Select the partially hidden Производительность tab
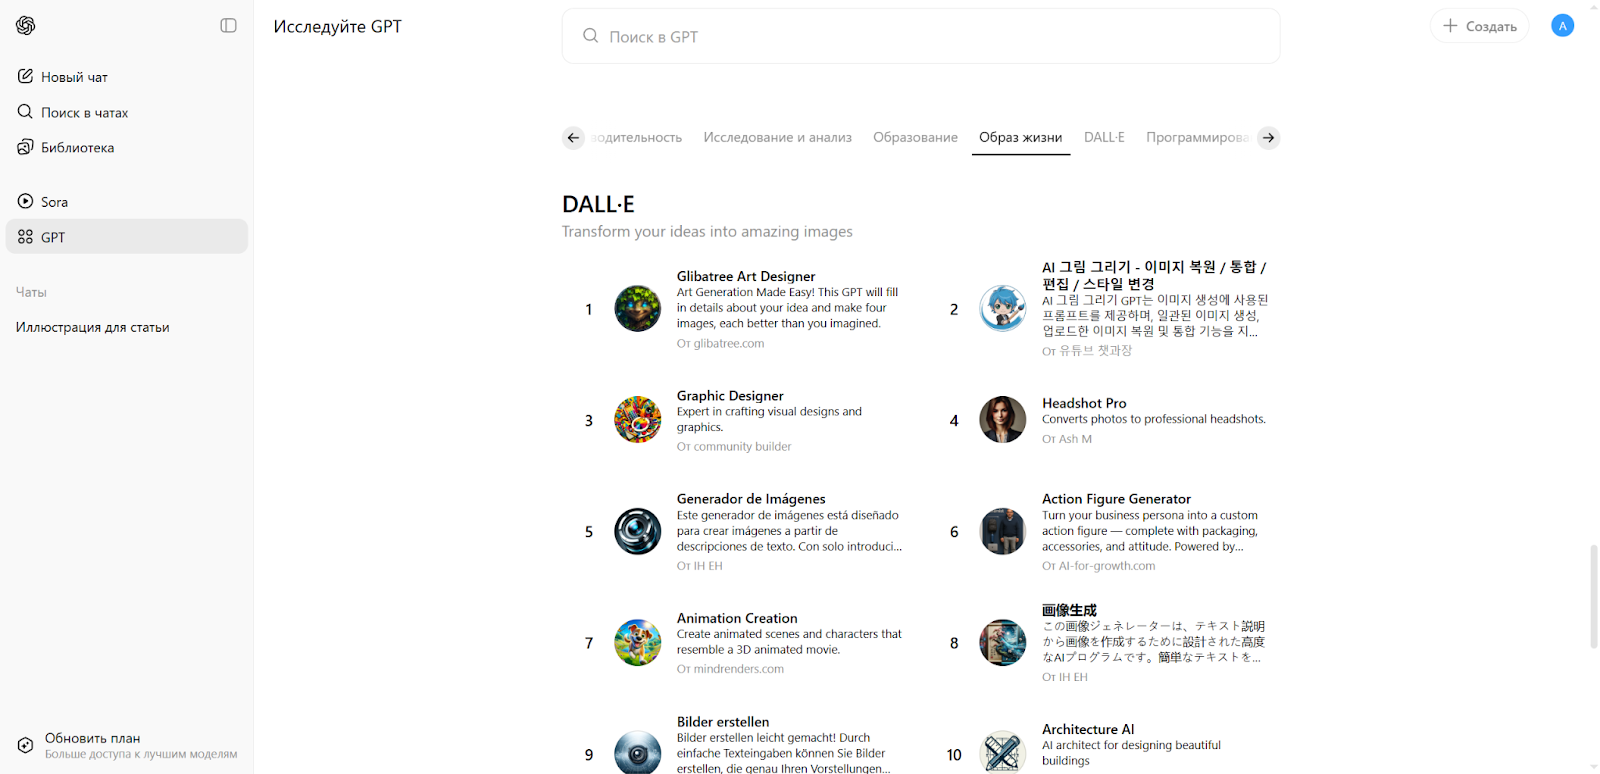Image resolution: width=1600 pixels, height=774 pixels. (x=636, y=137)
